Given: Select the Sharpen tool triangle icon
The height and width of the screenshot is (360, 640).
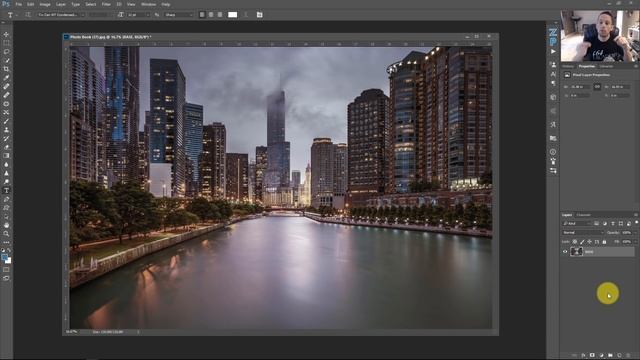Looking at the screenshot, I should (6, 173).
